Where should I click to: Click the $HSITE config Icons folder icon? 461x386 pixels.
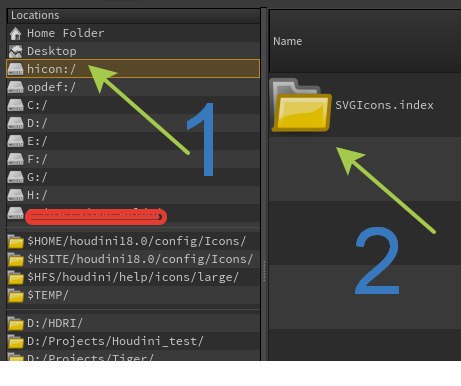[15, 259]
